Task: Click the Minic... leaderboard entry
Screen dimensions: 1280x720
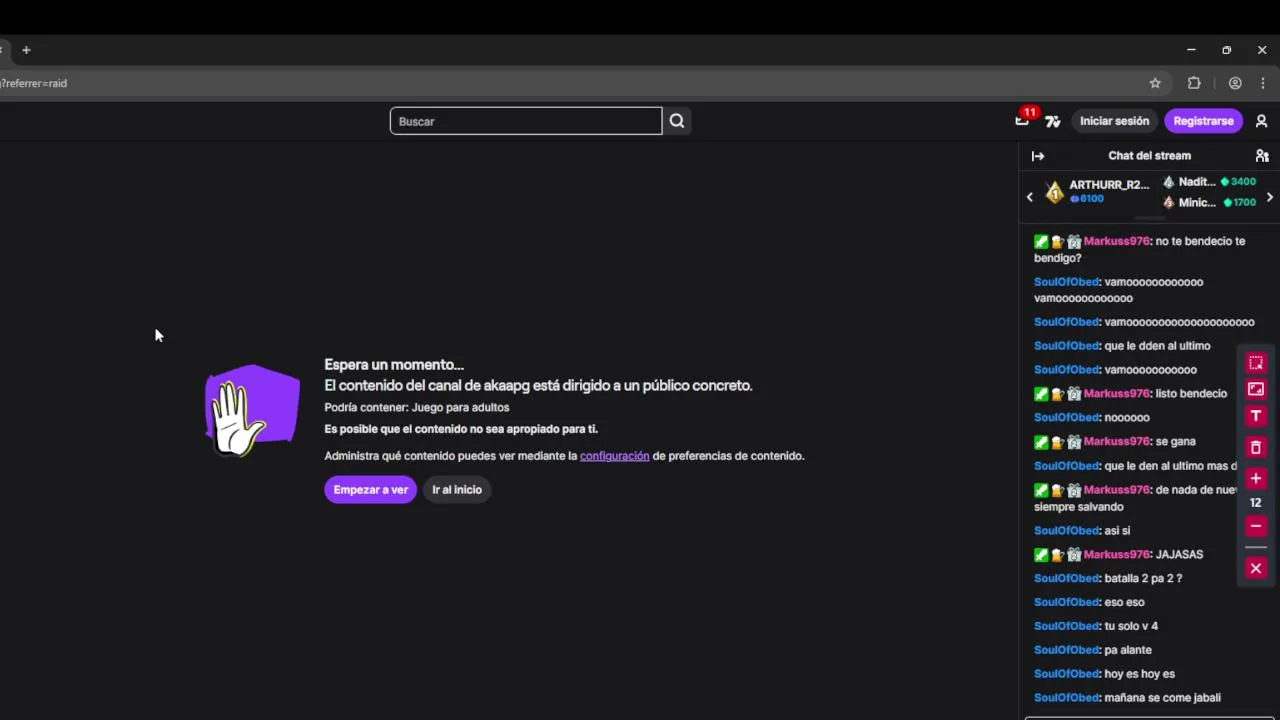Action: click(x=1209, y=202)
